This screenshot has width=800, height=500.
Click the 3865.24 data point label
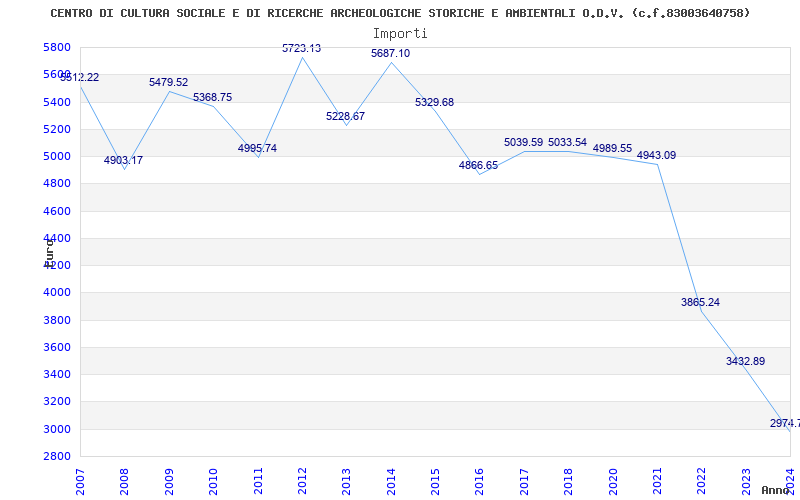[x=700, y=302]
